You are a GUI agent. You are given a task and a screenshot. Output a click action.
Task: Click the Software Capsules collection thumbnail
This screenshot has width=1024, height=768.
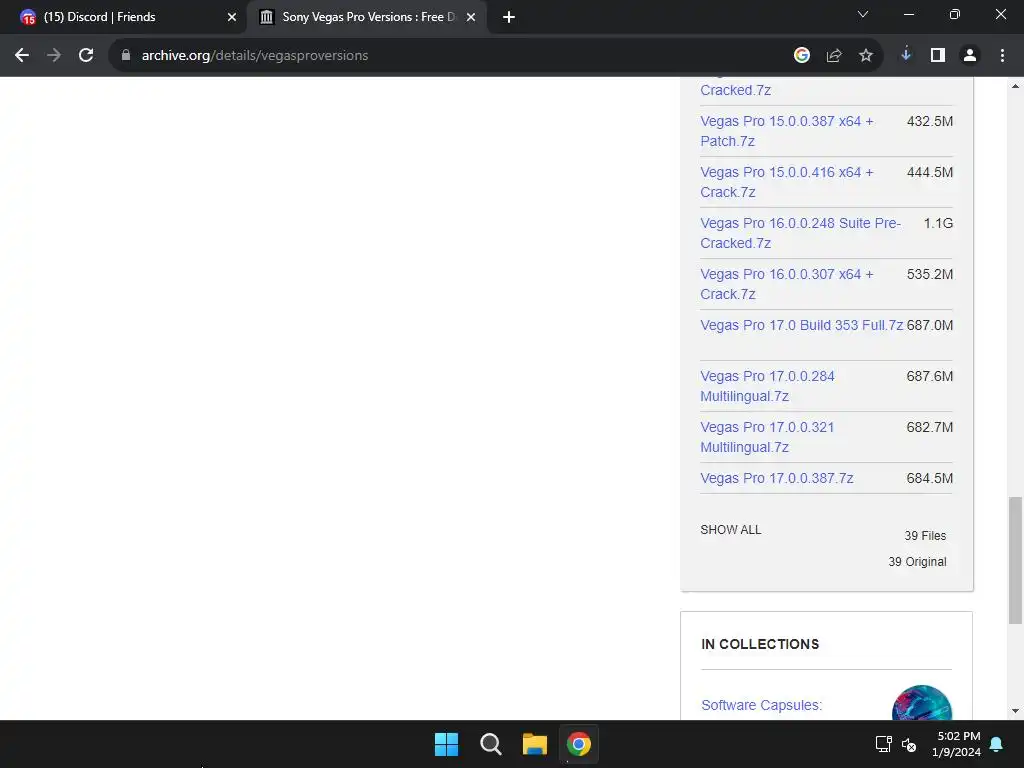[x=921, y=703]
